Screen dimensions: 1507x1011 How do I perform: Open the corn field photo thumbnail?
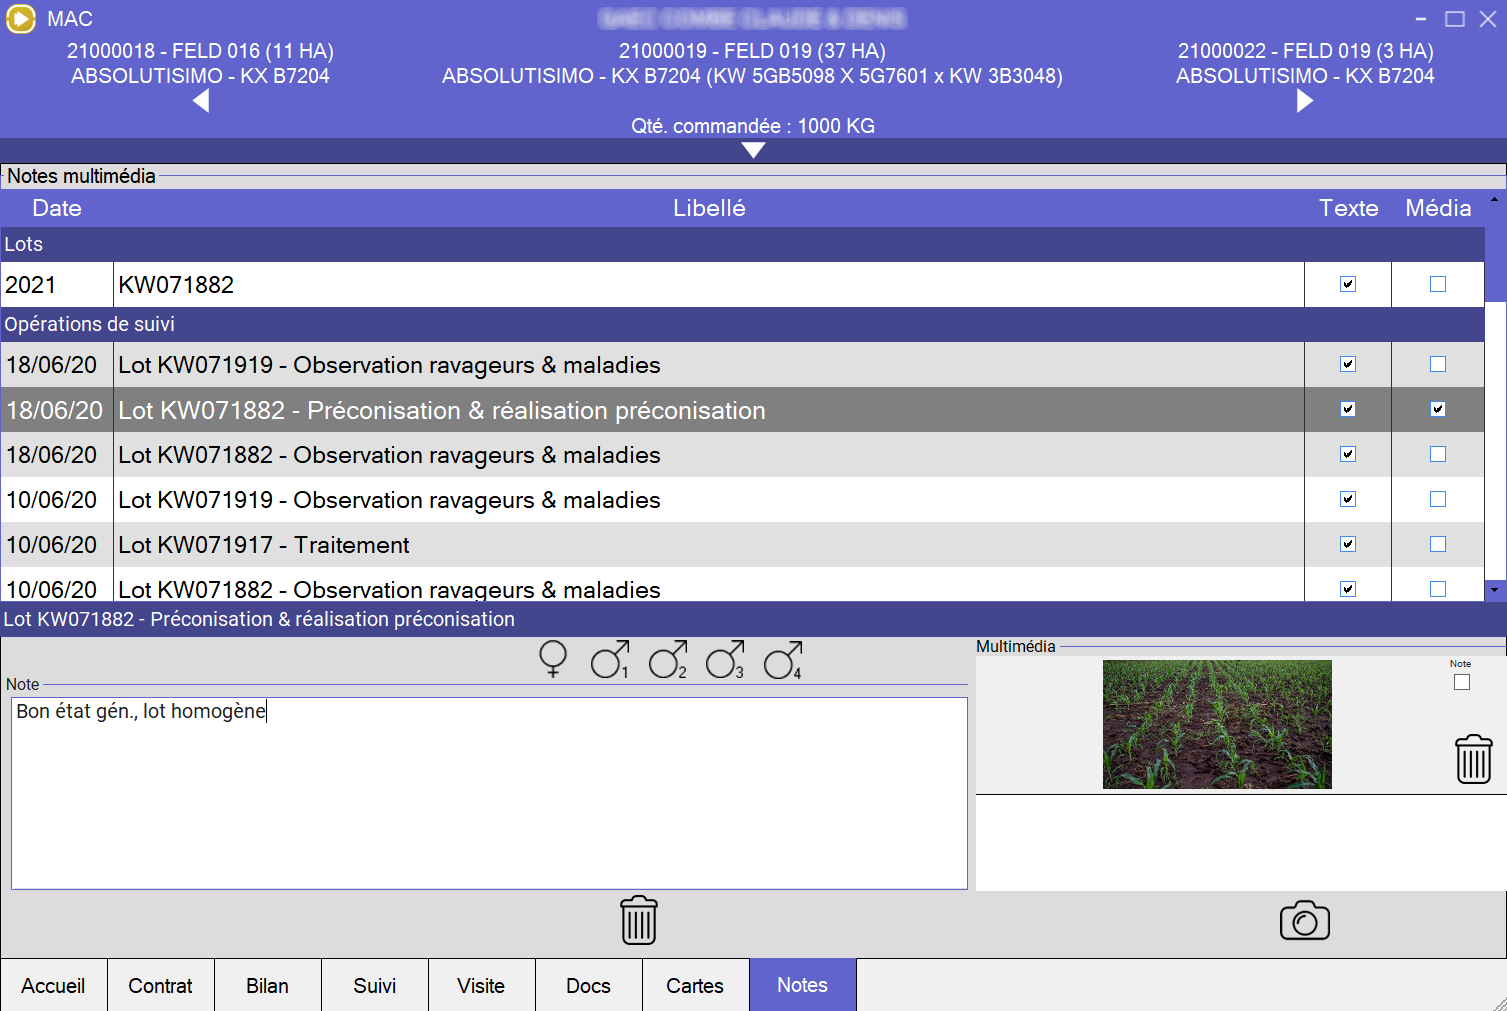coord(1217,724)
